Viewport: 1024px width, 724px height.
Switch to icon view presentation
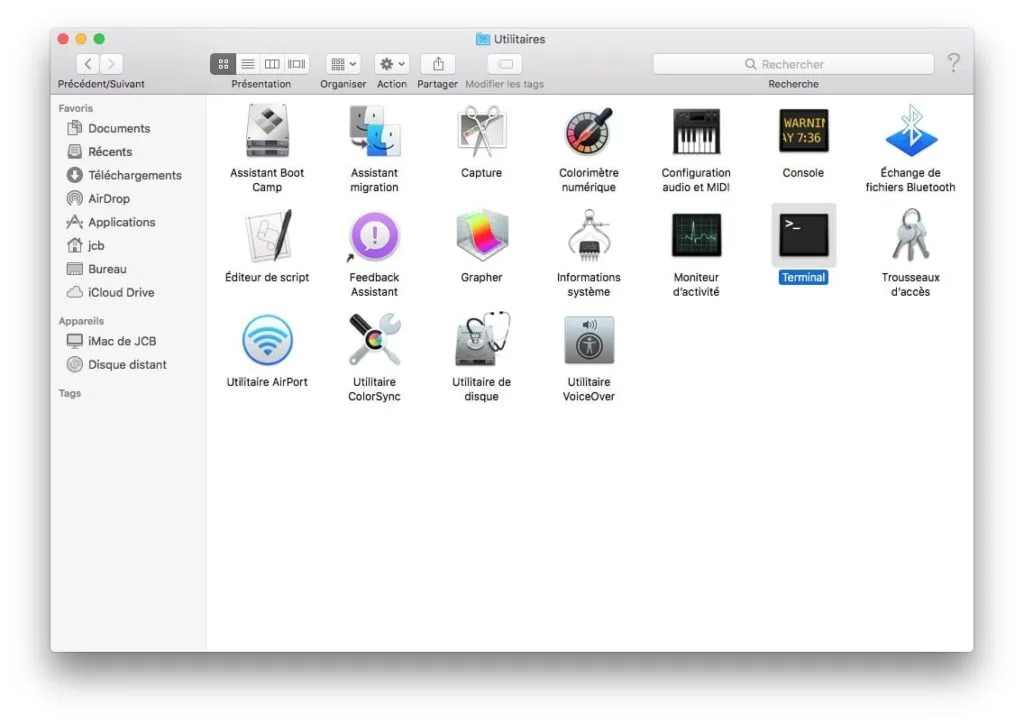223,64
